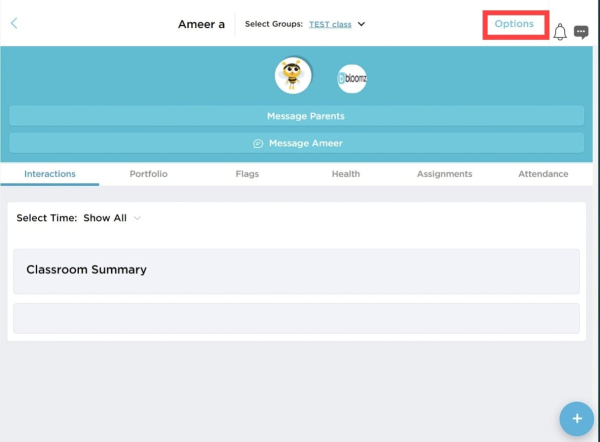Screen dimensions: 600x442
Task: Switch to the Portfolio tab
Action: 148,174
